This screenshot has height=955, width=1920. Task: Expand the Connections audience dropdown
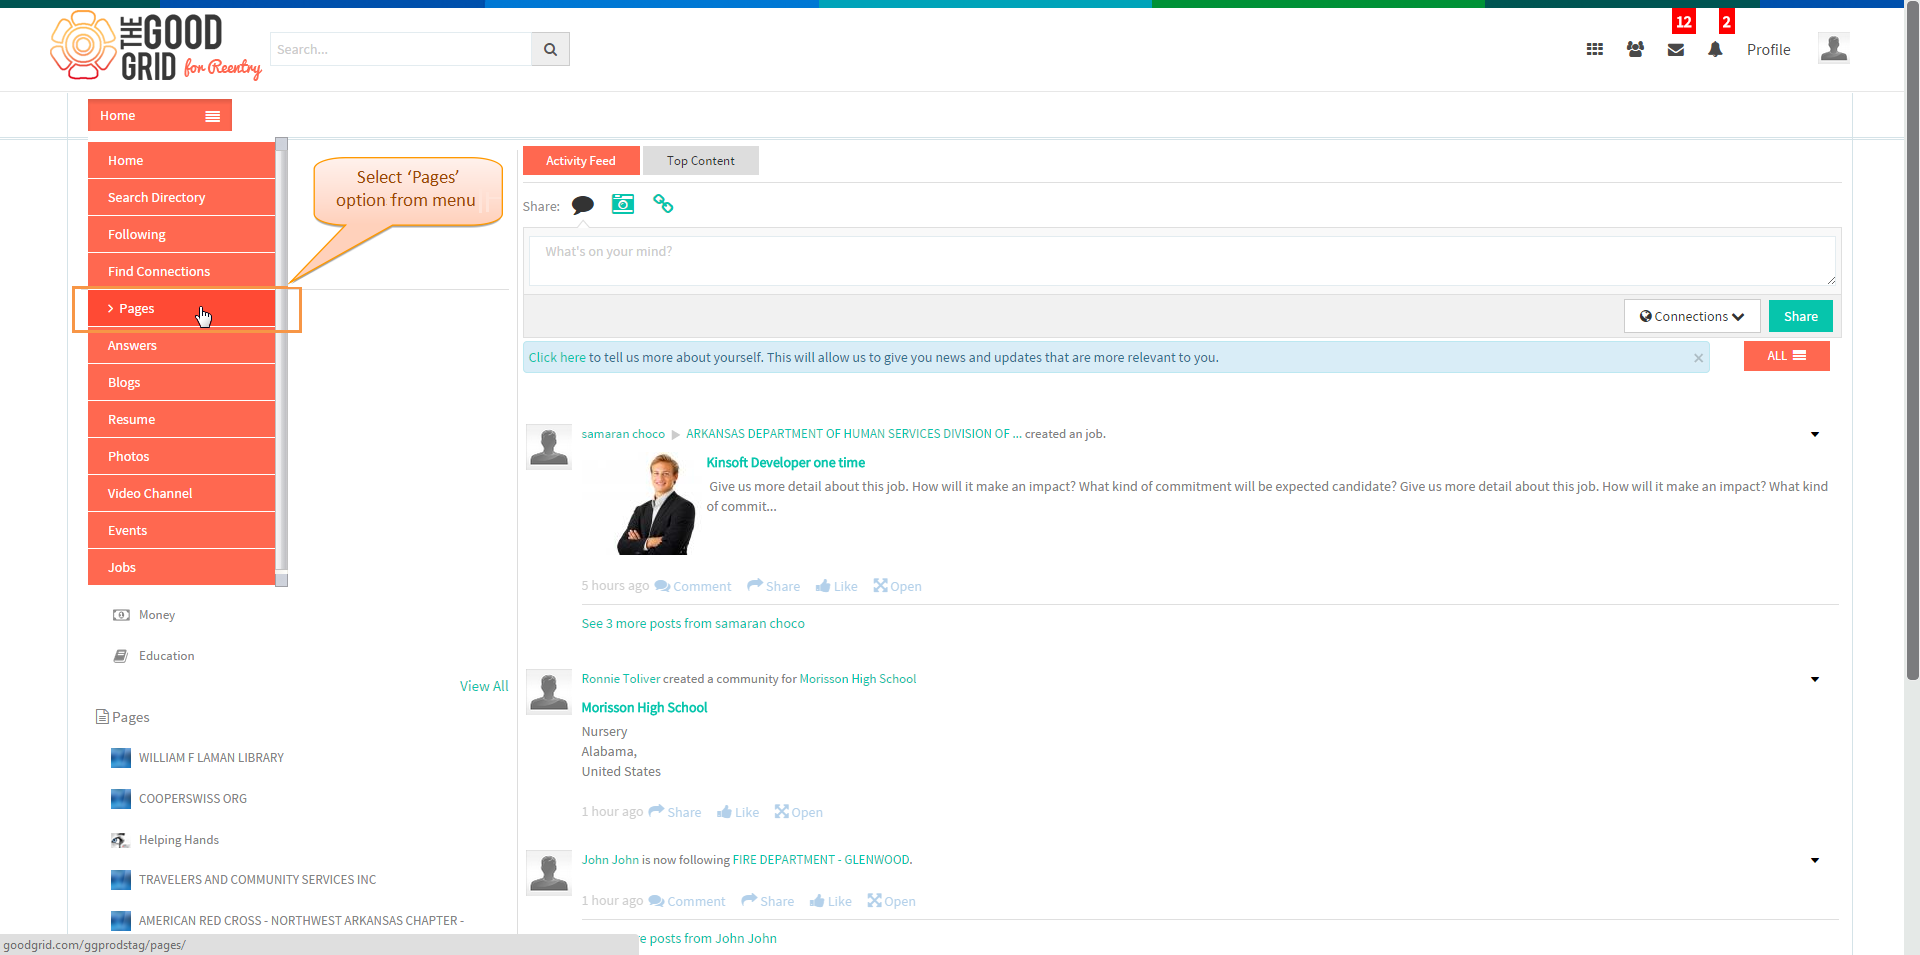point(1692,316)
